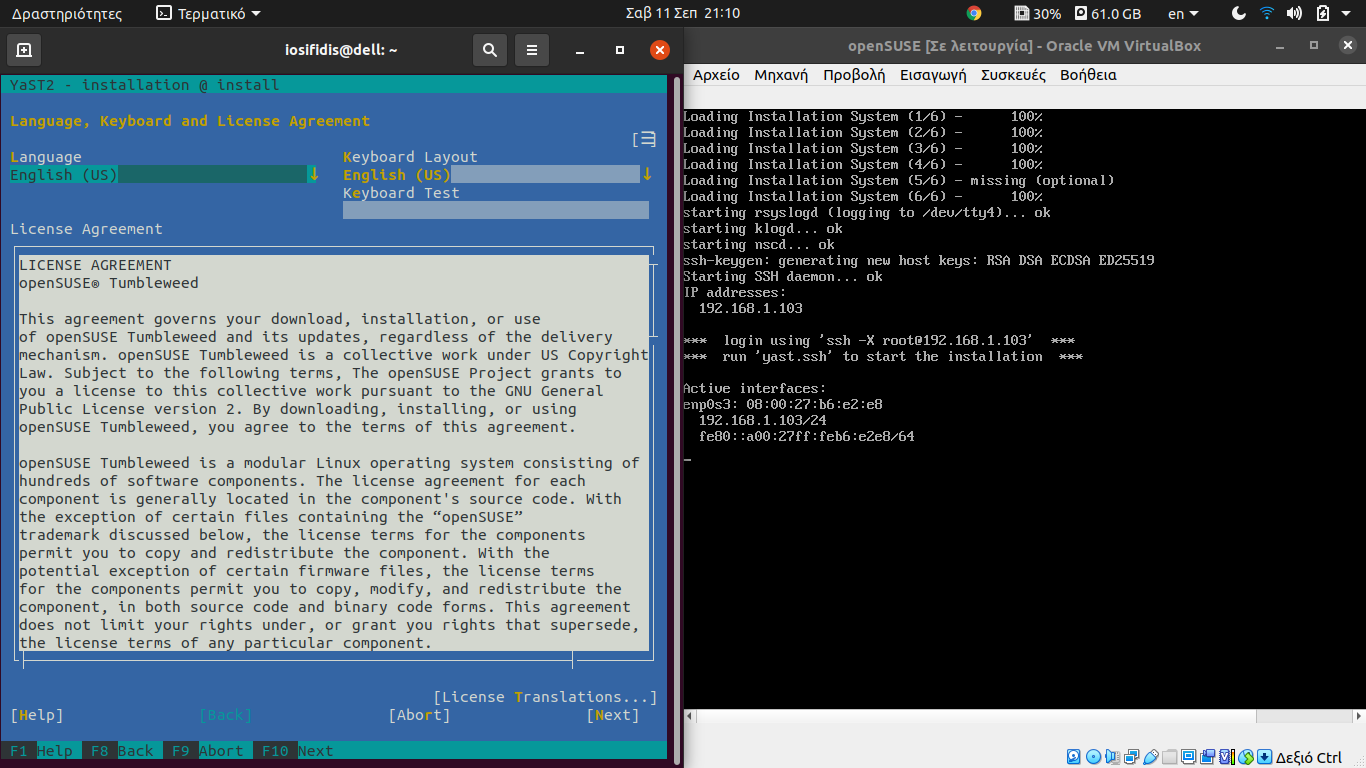Click the [Next] button in YaST
The height and width of the screenshot is (768, 1366).
613,715
